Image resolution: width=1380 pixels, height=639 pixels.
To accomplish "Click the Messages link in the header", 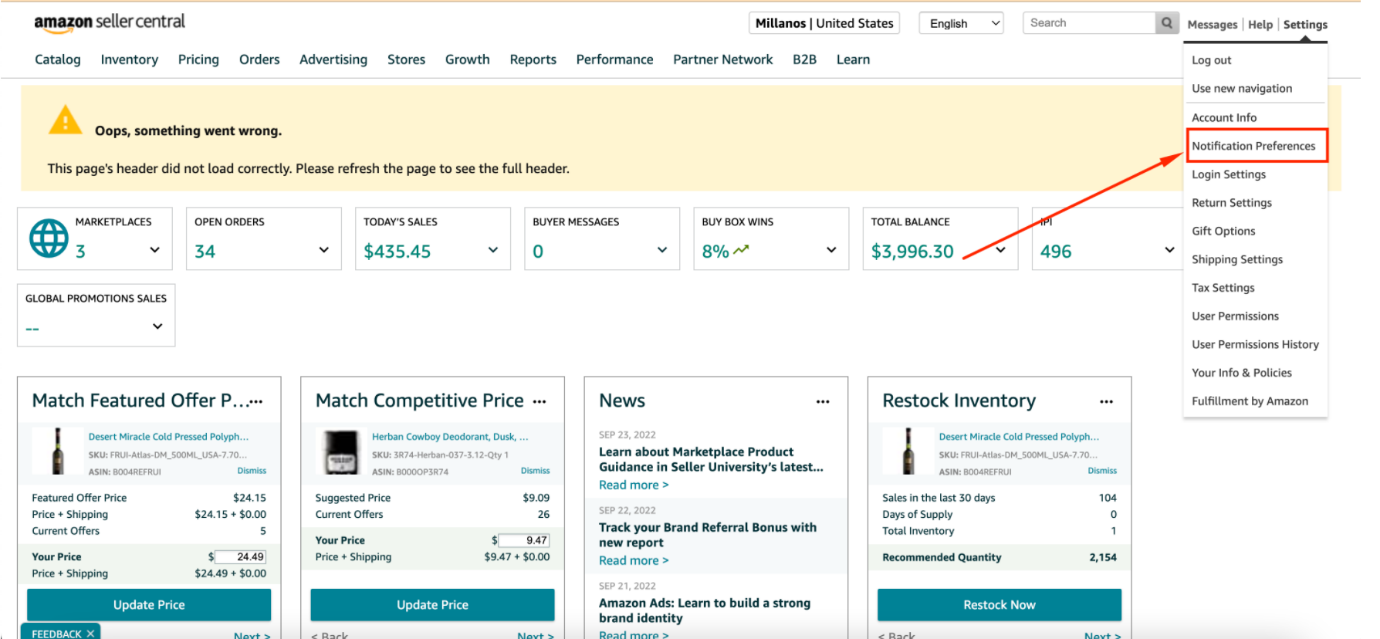I will click(1212, 25).
